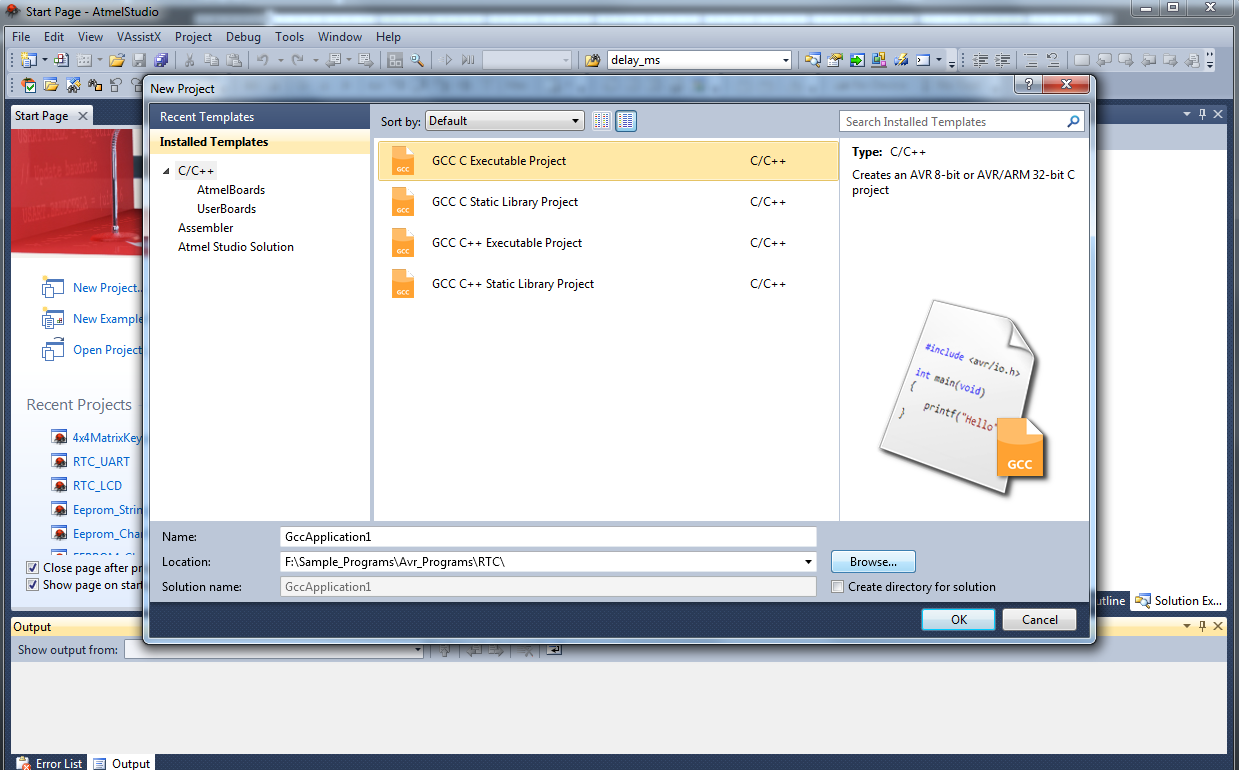Click the Open File folder icon

[x=118, y=60]
